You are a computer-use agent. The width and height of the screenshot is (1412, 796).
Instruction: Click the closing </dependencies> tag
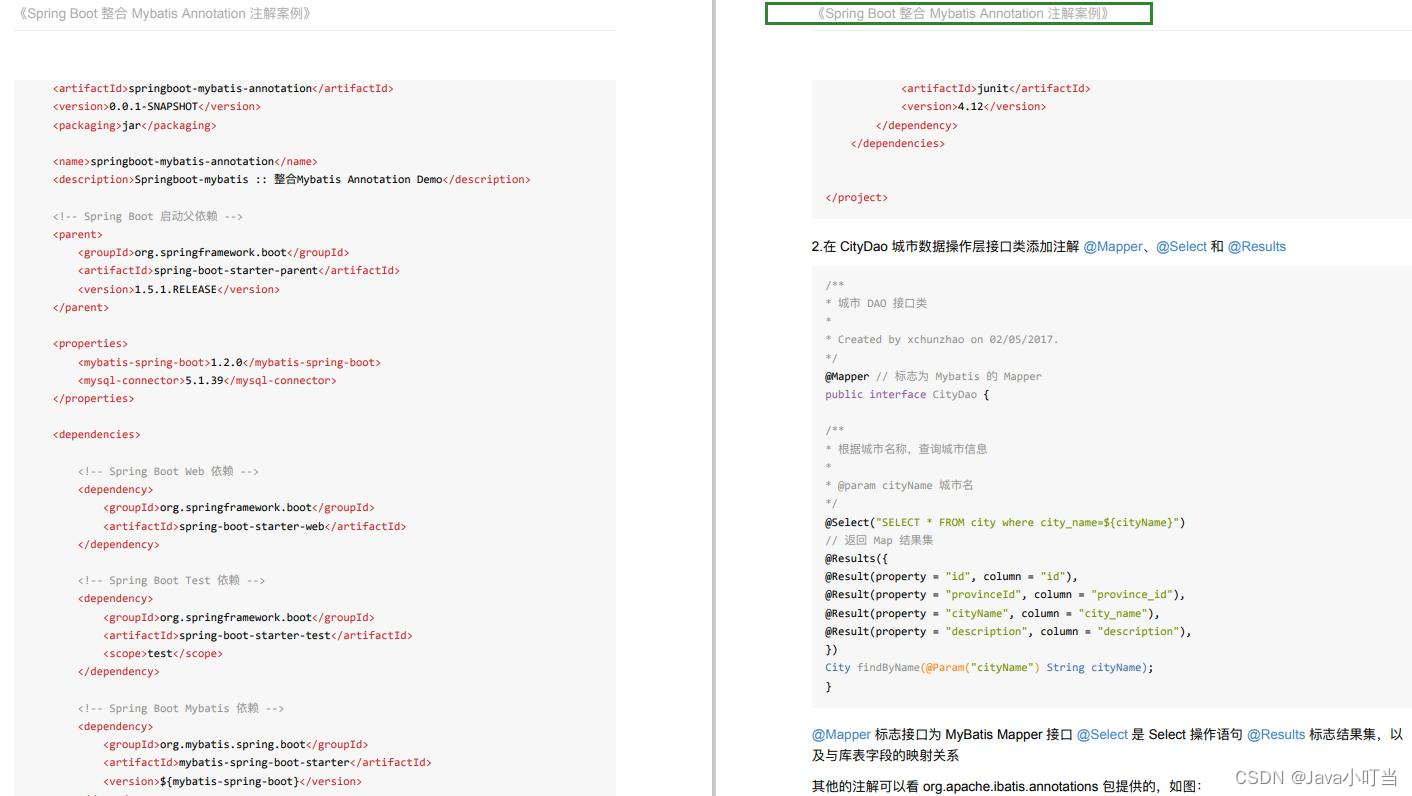tap(898, 143)
